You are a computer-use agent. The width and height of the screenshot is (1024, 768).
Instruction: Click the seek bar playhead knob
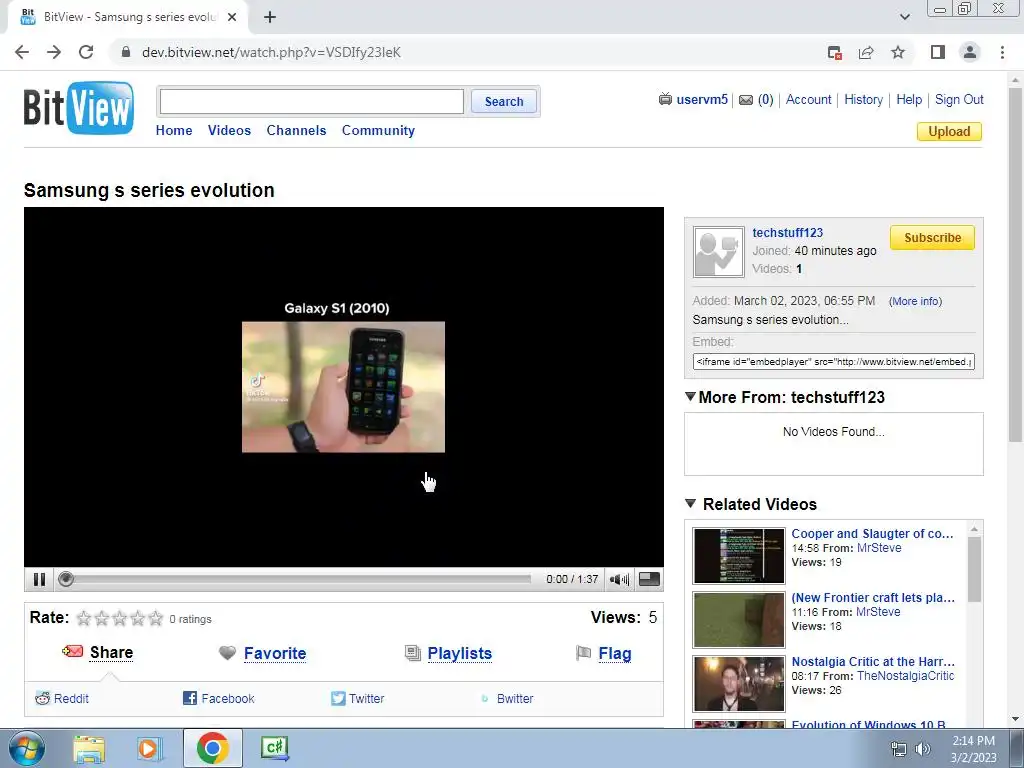pos(65,579)
